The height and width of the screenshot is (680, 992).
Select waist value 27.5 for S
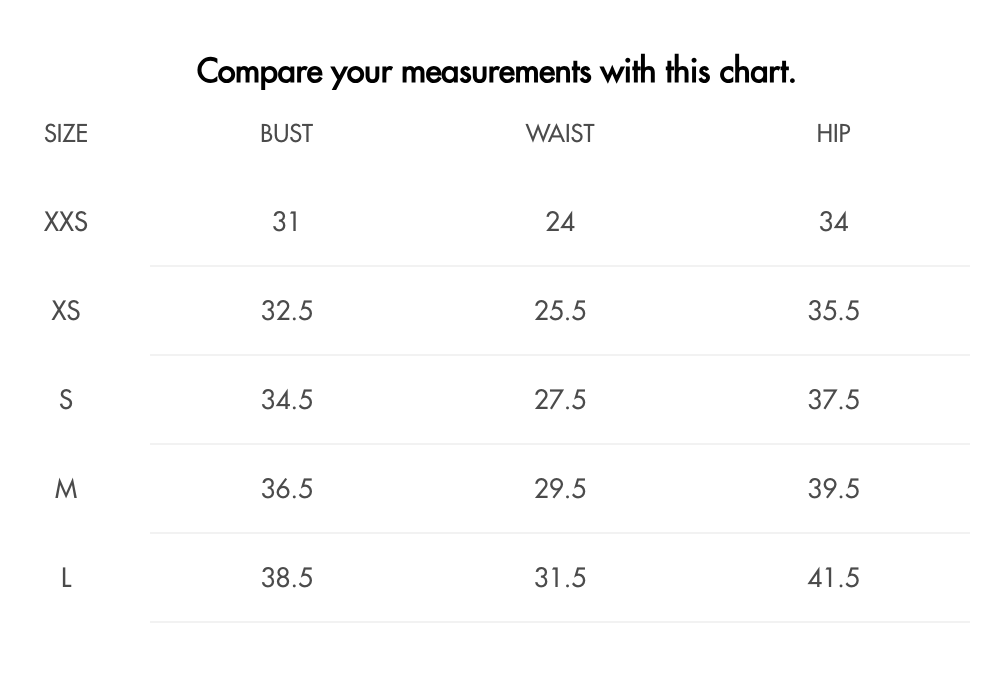tap(560, 400)
